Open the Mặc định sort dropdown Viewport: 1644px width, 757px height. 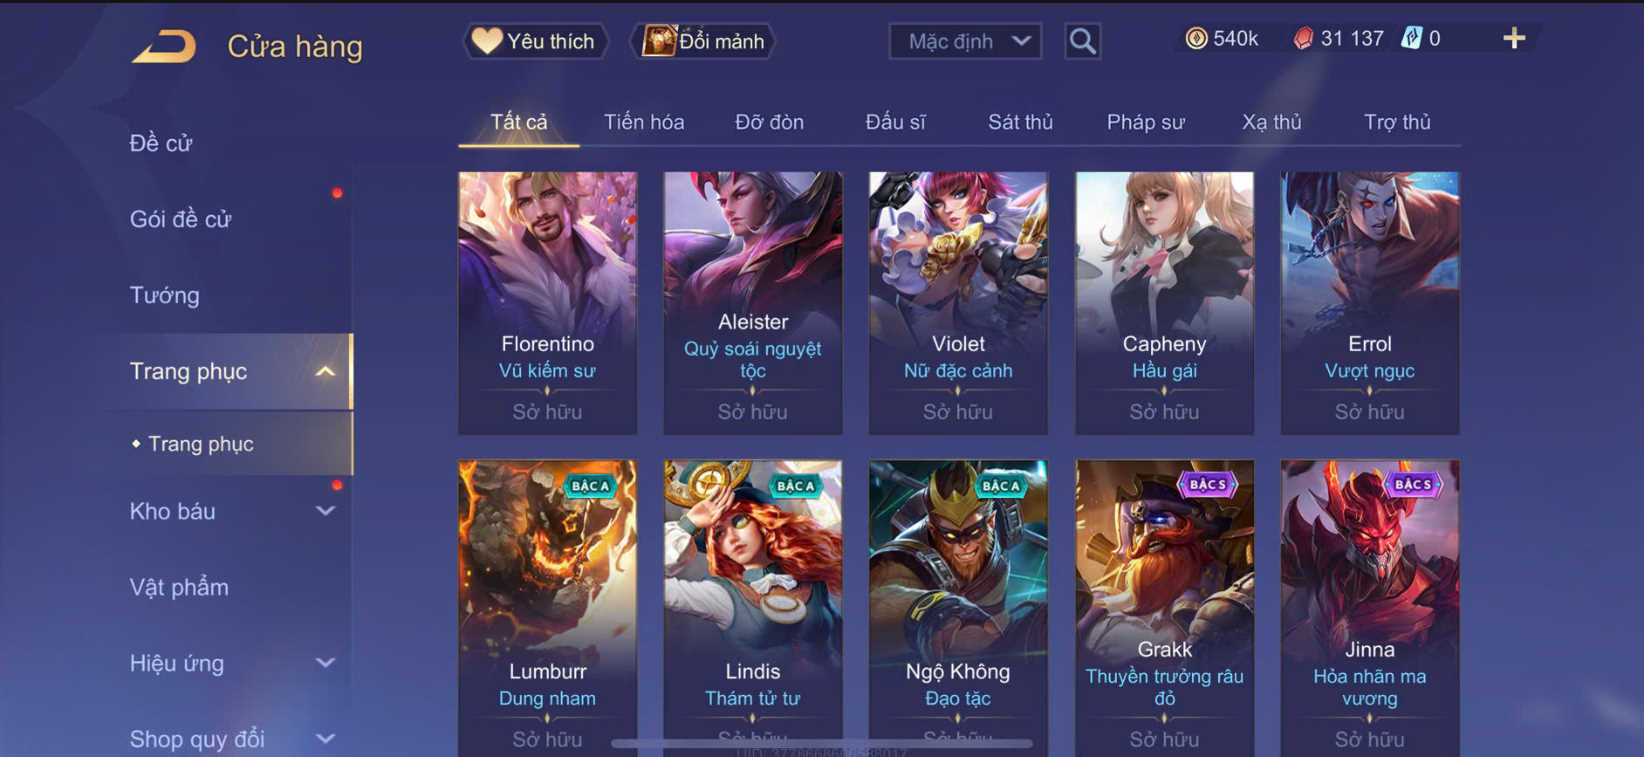click(x=966, y=41)
